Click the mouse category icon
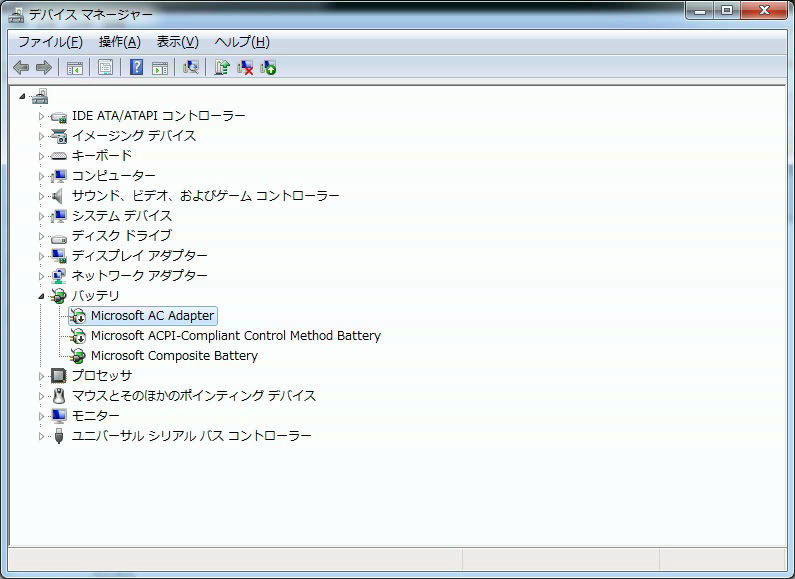The image size is (795, 579). click(59, 395)
